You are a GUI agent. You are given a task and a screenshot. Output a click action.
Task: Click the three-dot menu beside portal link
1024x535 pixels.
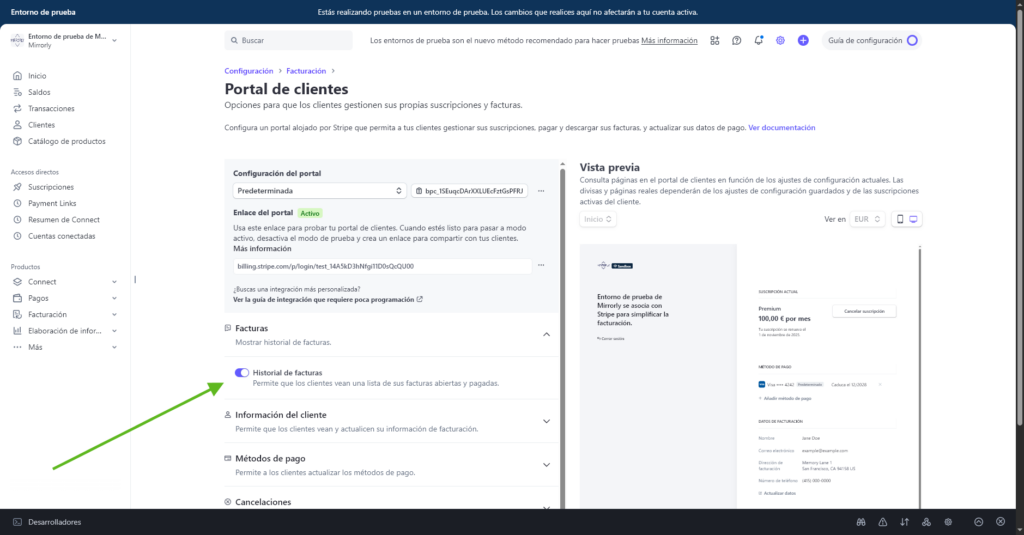click(x=541, y=266)
